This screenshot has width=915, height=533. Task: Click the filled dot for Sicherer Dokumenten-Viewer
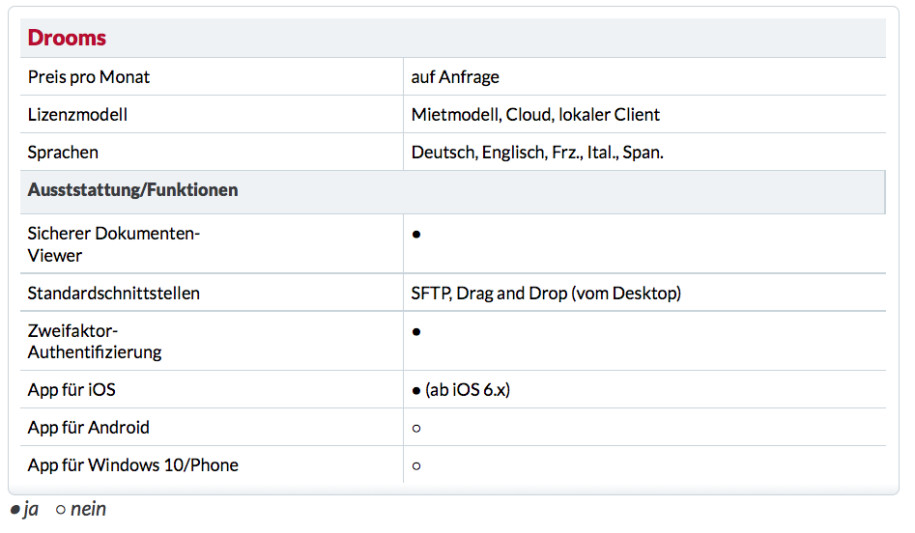point(416,235)
